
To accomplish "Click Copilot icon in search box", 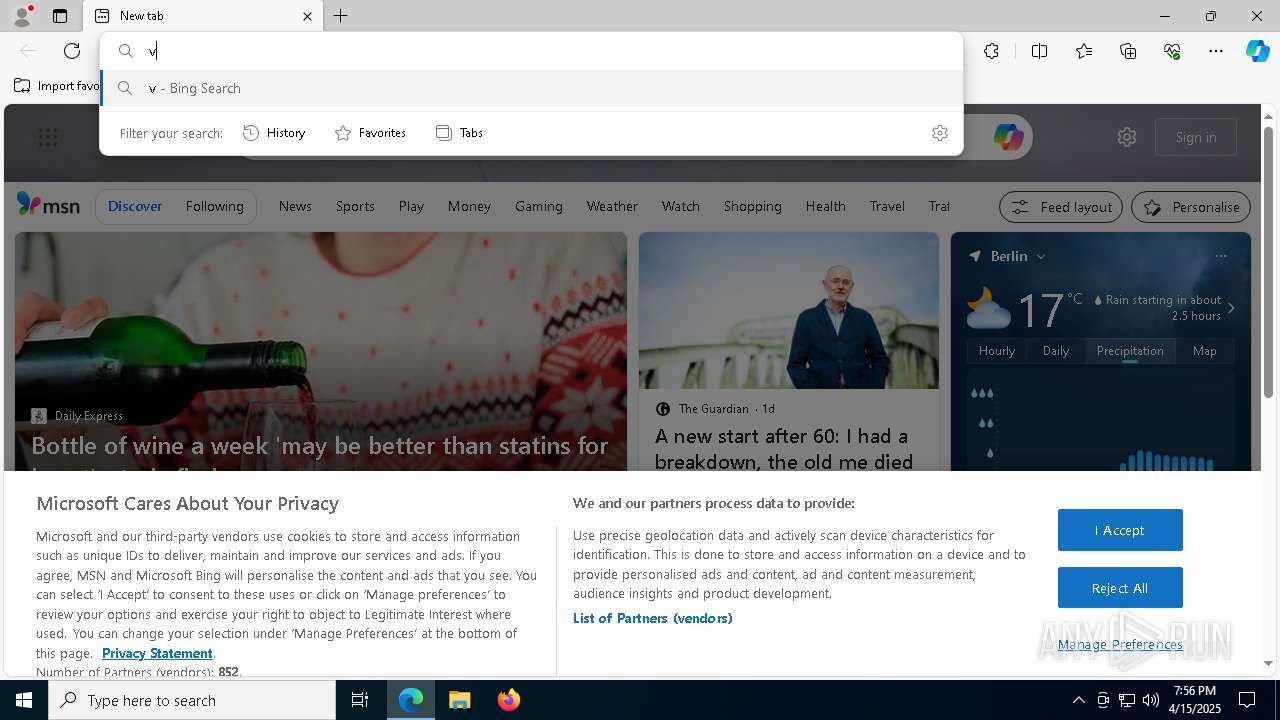I will coord(1008,137).
